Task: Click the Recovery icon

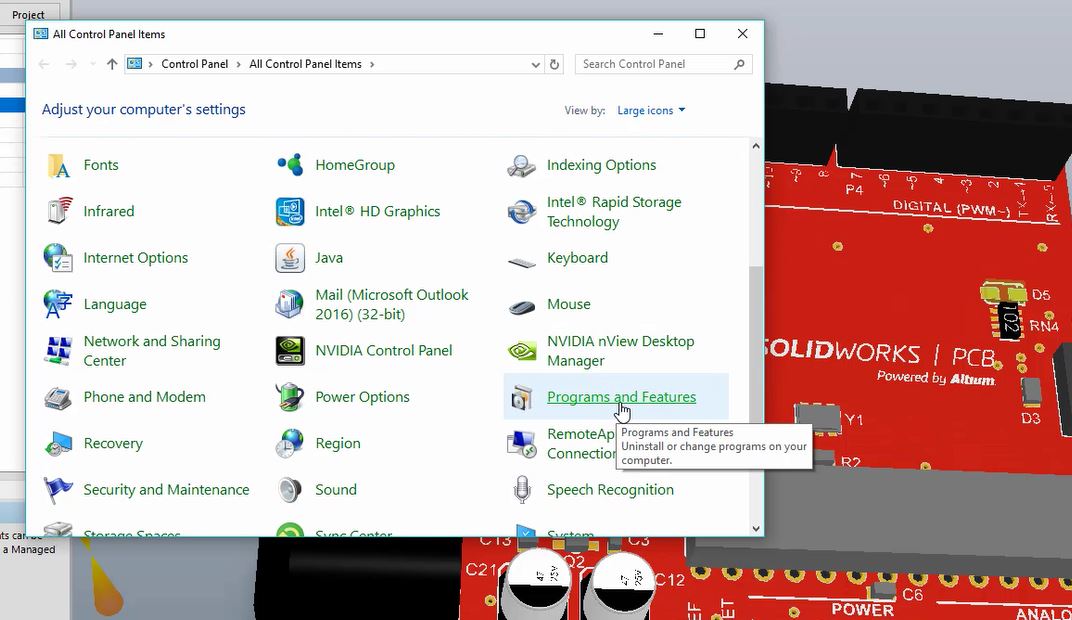Action: click(58, 444)
